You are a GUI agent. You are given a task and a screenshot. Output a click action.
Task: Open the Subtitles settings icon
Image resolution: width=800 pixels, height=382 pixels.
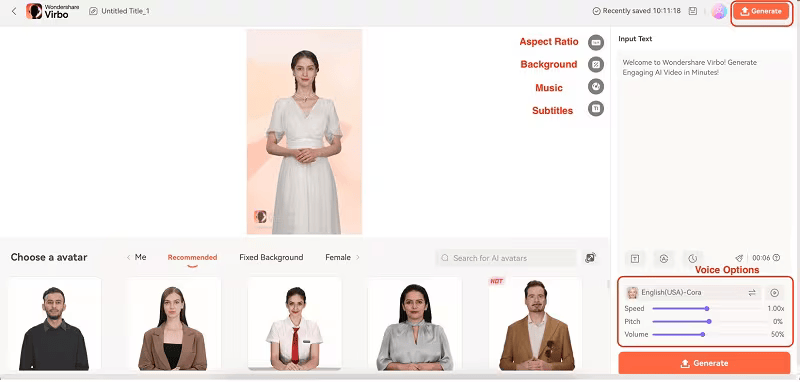(595, 109)
